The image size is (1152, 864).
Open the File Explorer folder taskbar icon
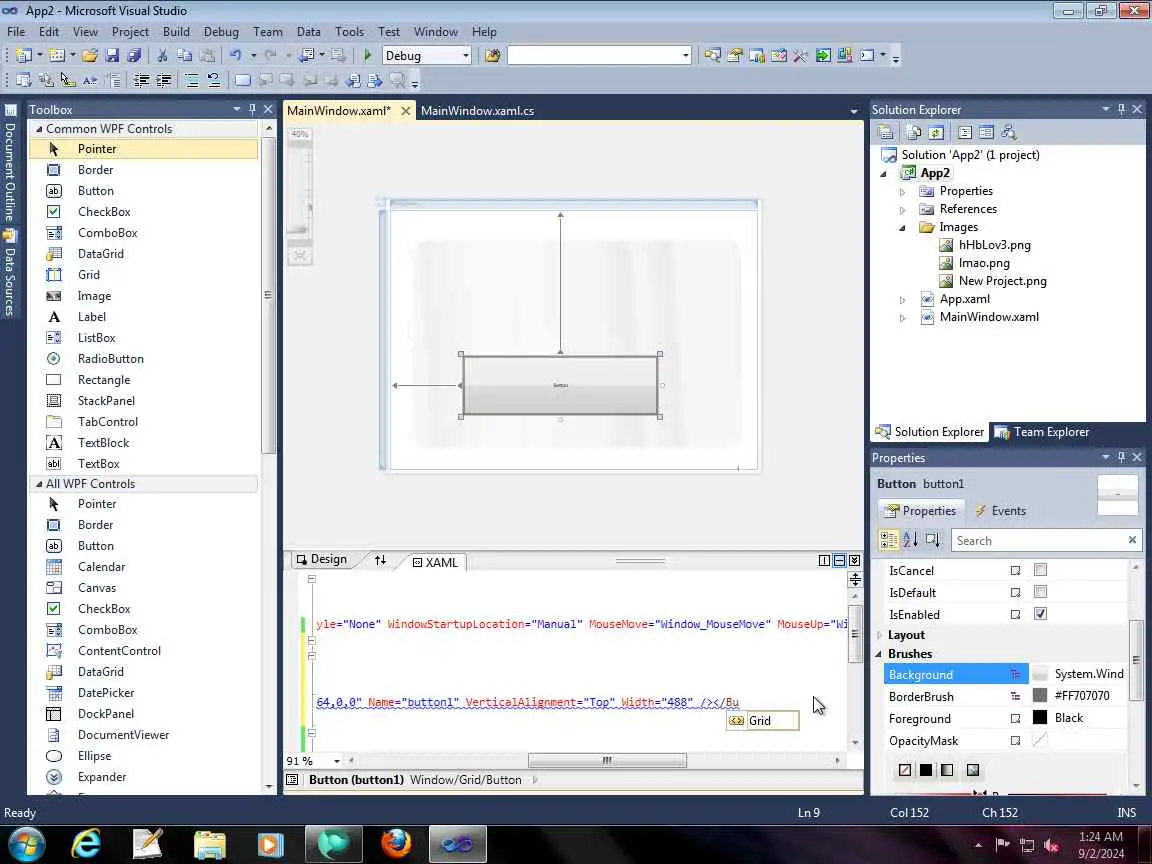click(x=209, y=843)
